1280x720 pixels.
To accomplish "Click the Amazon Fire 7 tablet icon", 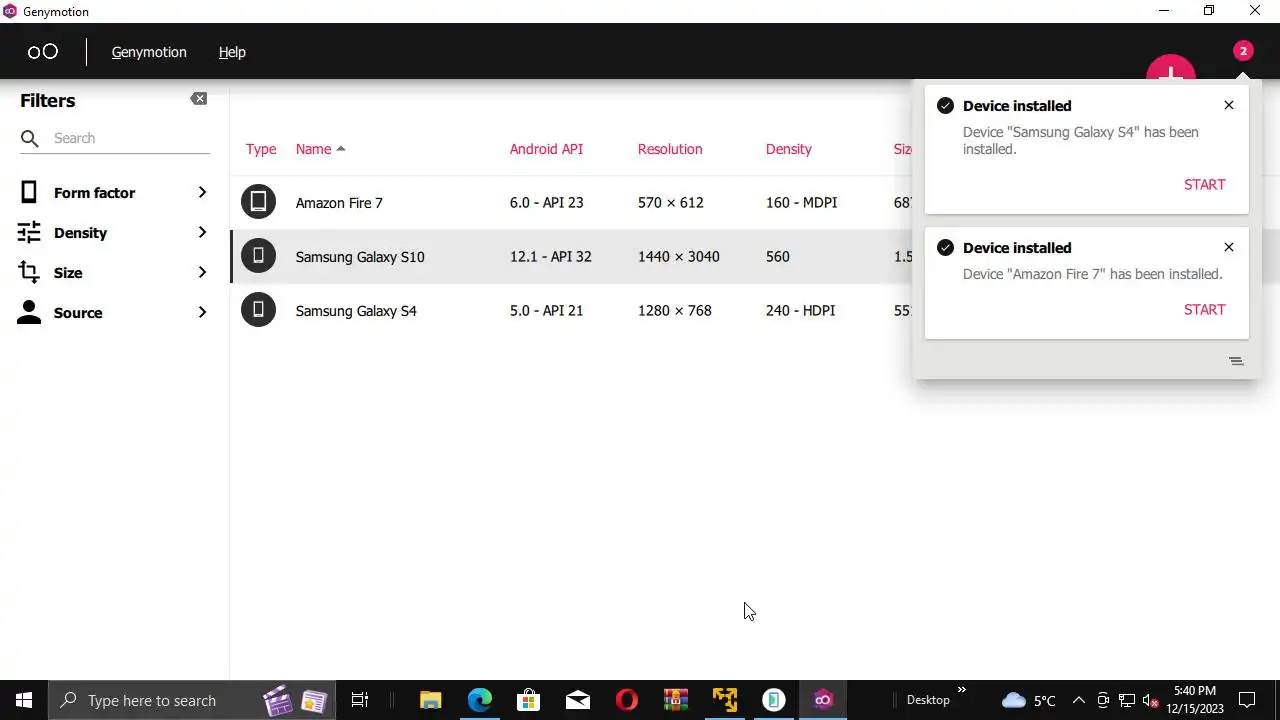I will [258, 202].
